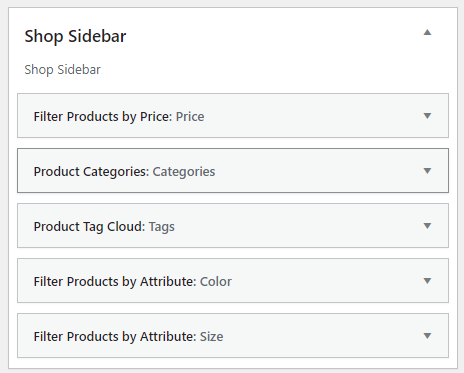Expand the Product Categories widget arrow
Viewport: 464px width, 373px height.
tap(427, 171)
